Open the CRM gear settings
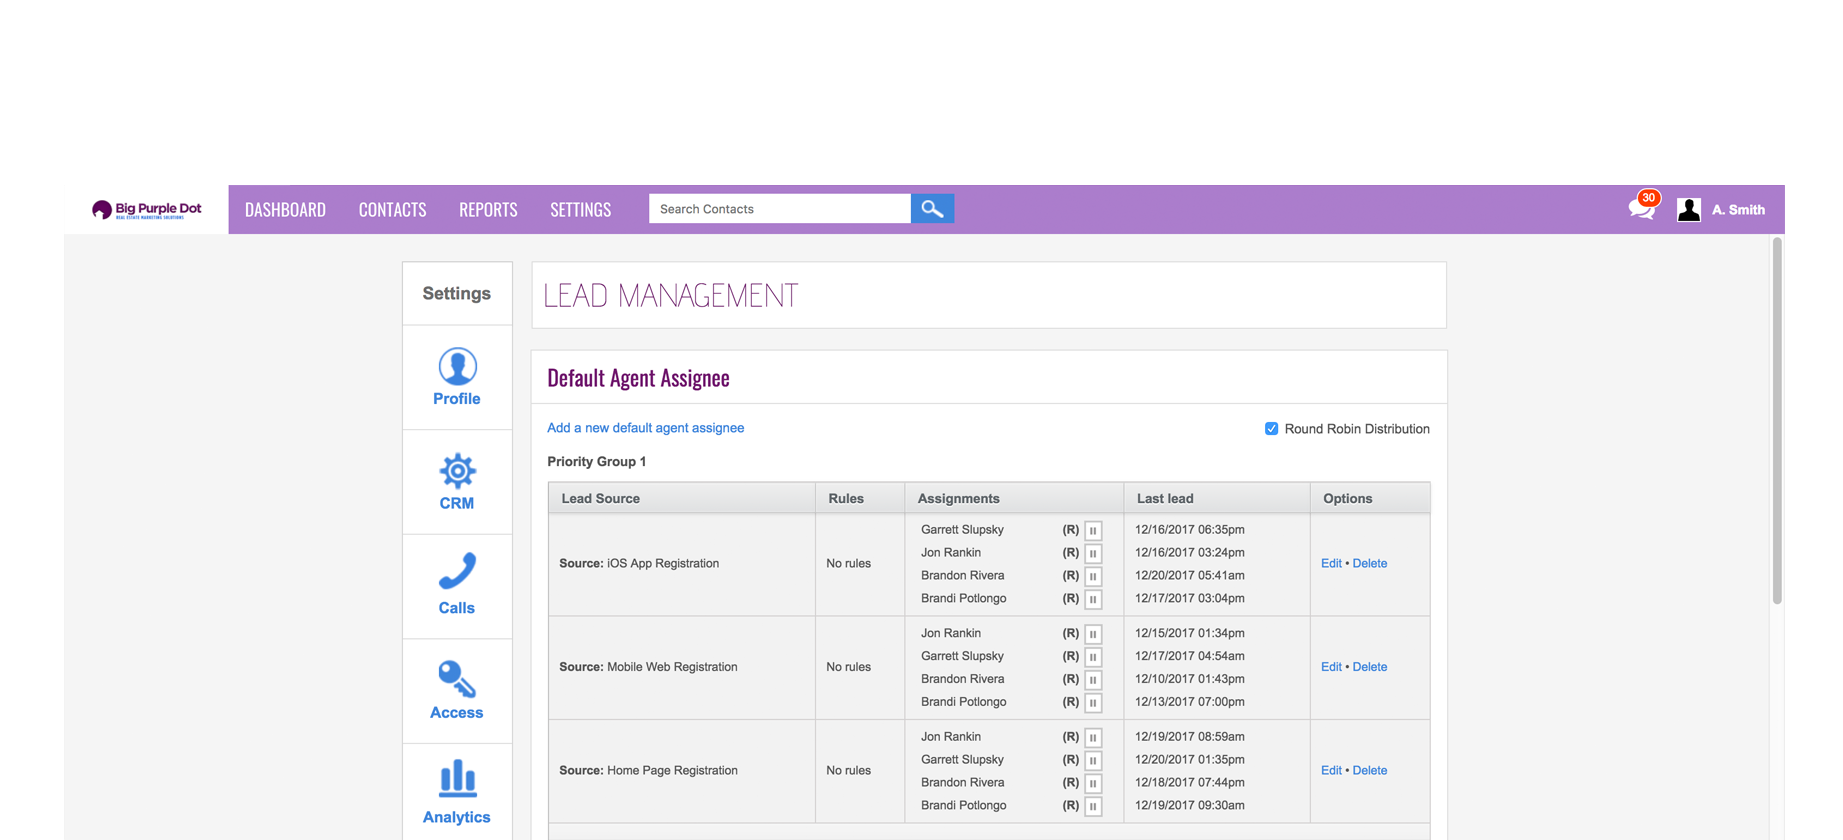This screenshot has height=840, width=1843. pyautogui.click(x=457, y=472)
